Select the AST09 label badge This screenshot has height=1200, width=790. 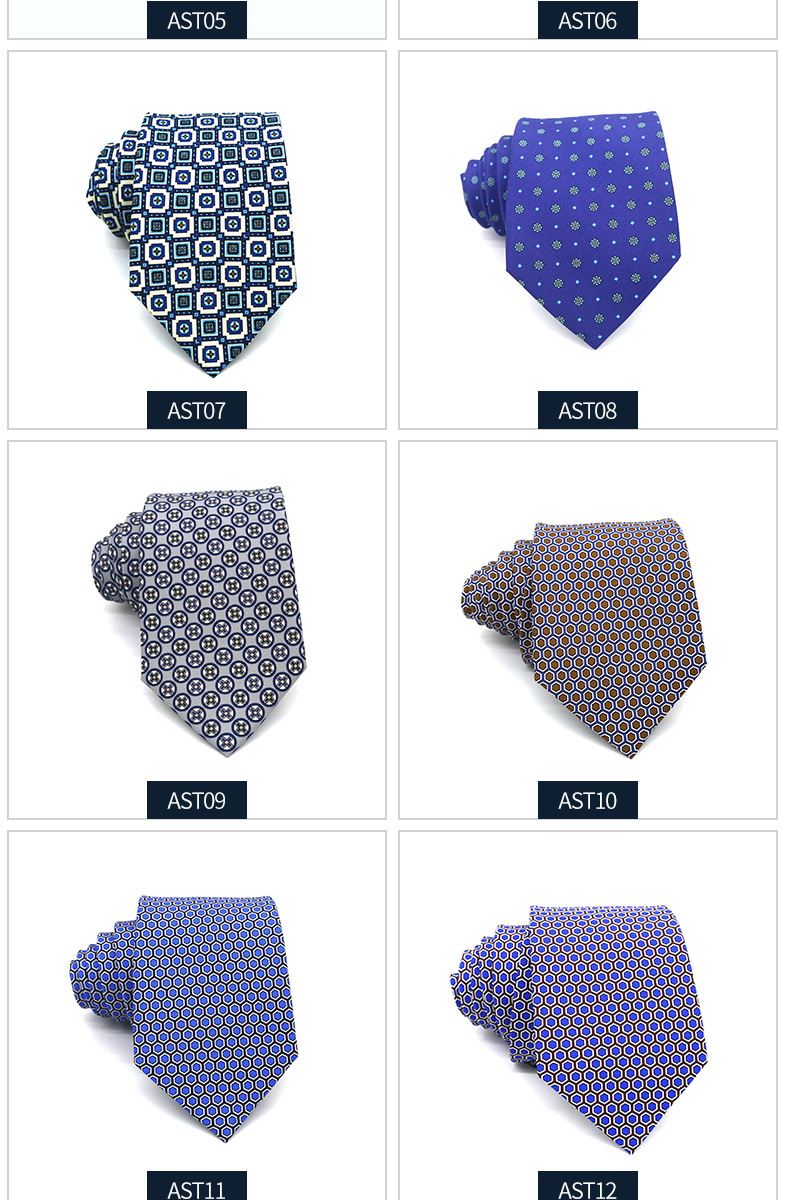pyautogui.click(x=197, y=800)
